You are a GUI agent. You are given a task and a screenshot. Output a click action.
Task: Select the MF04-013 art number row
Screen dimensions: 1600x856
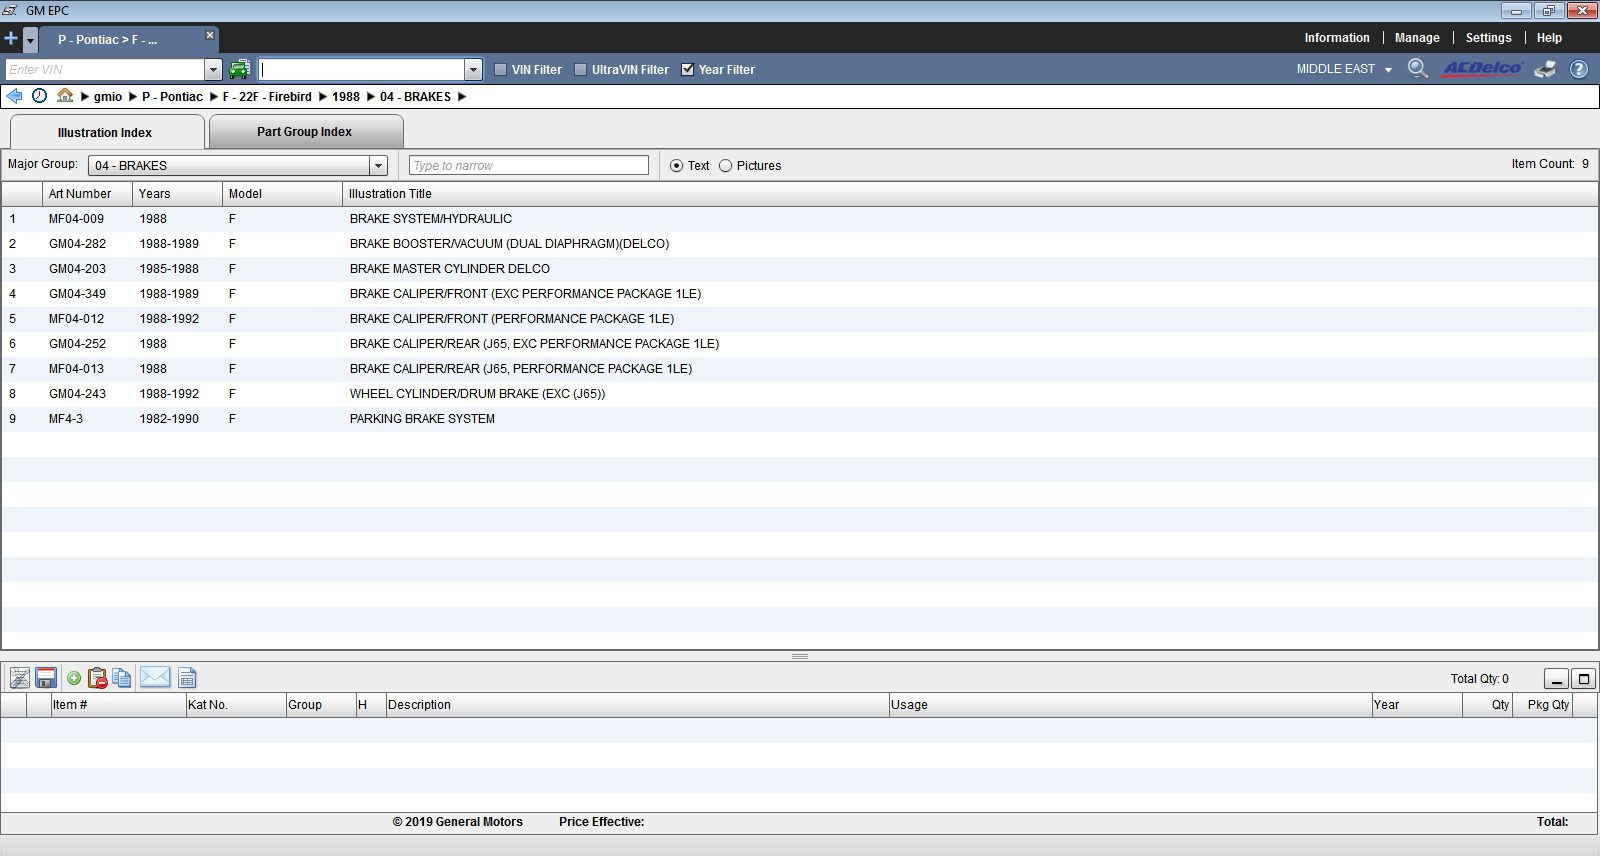click(x=799, y=369)
